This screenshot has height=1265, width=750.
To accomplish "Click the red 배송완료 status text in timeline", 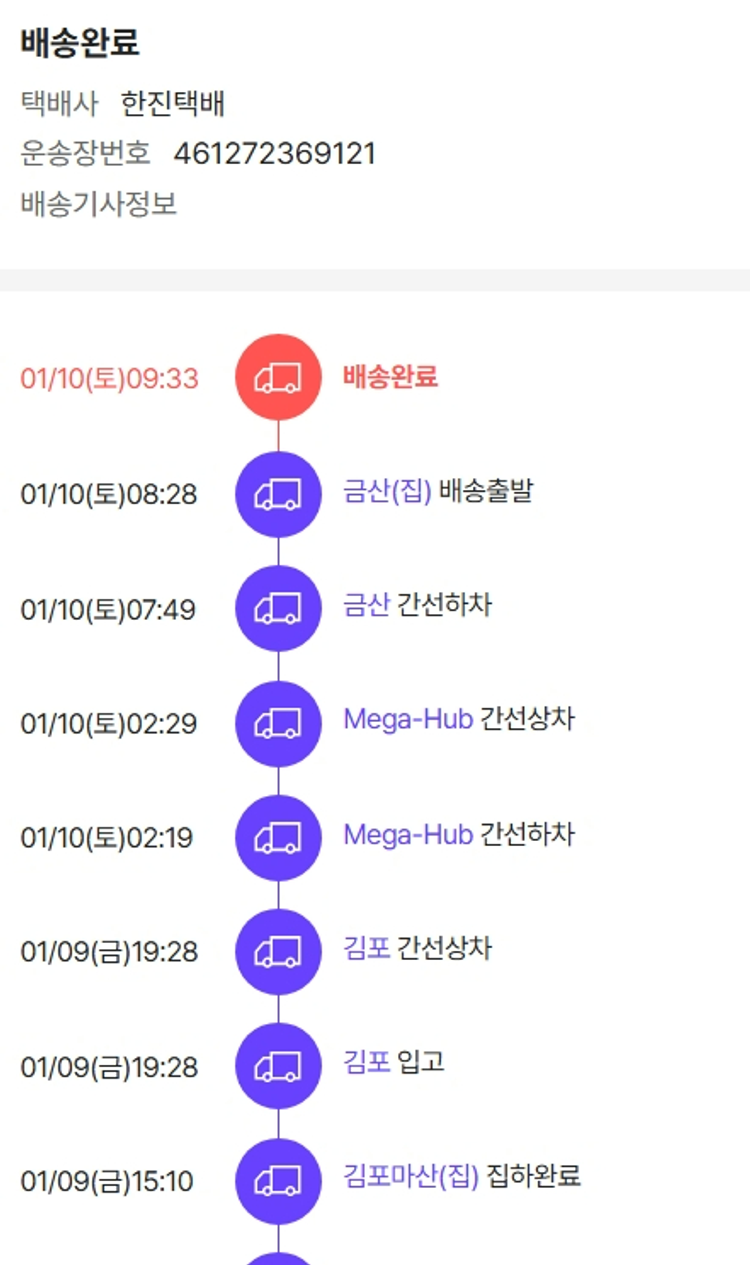I will pos(390,377).
